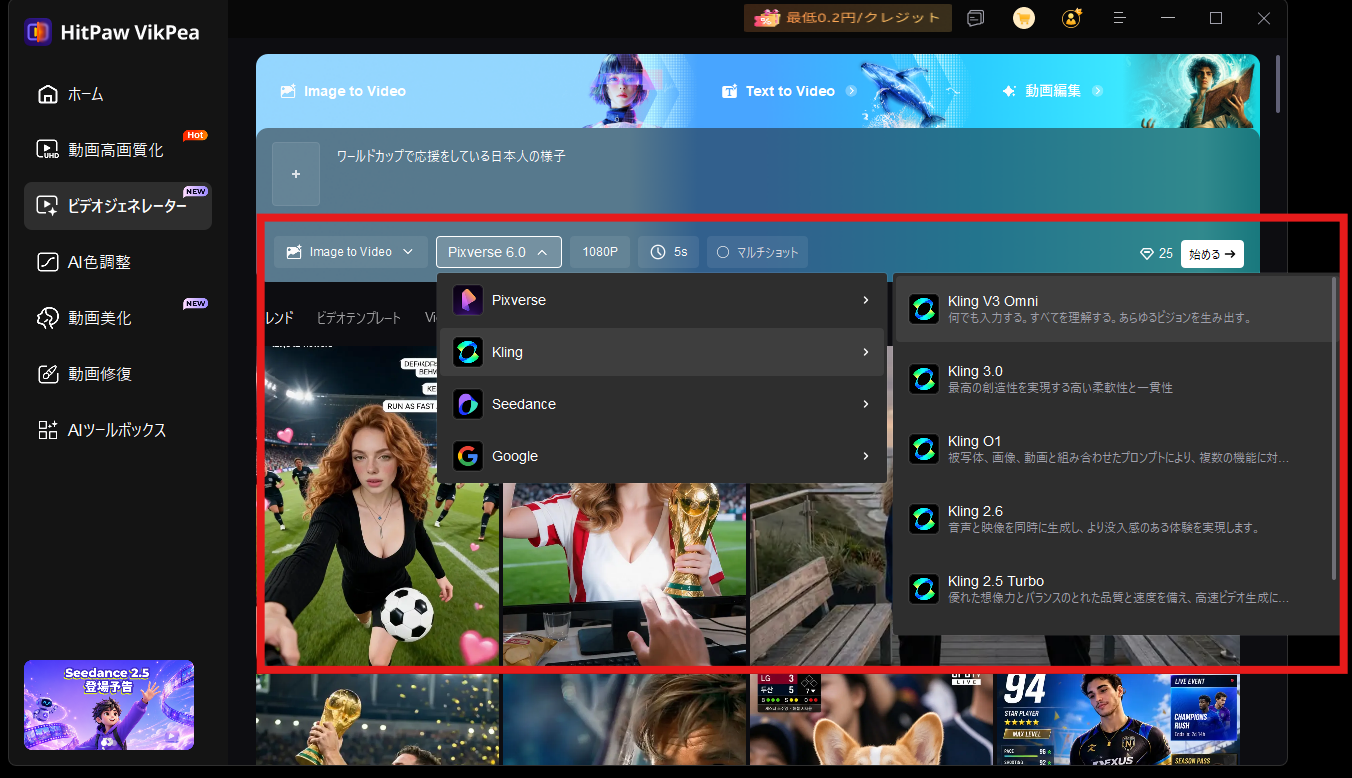Switch to the 動画編集 banner tab
Viewport: 1352px width, 778px height.
pos(1052,91)
